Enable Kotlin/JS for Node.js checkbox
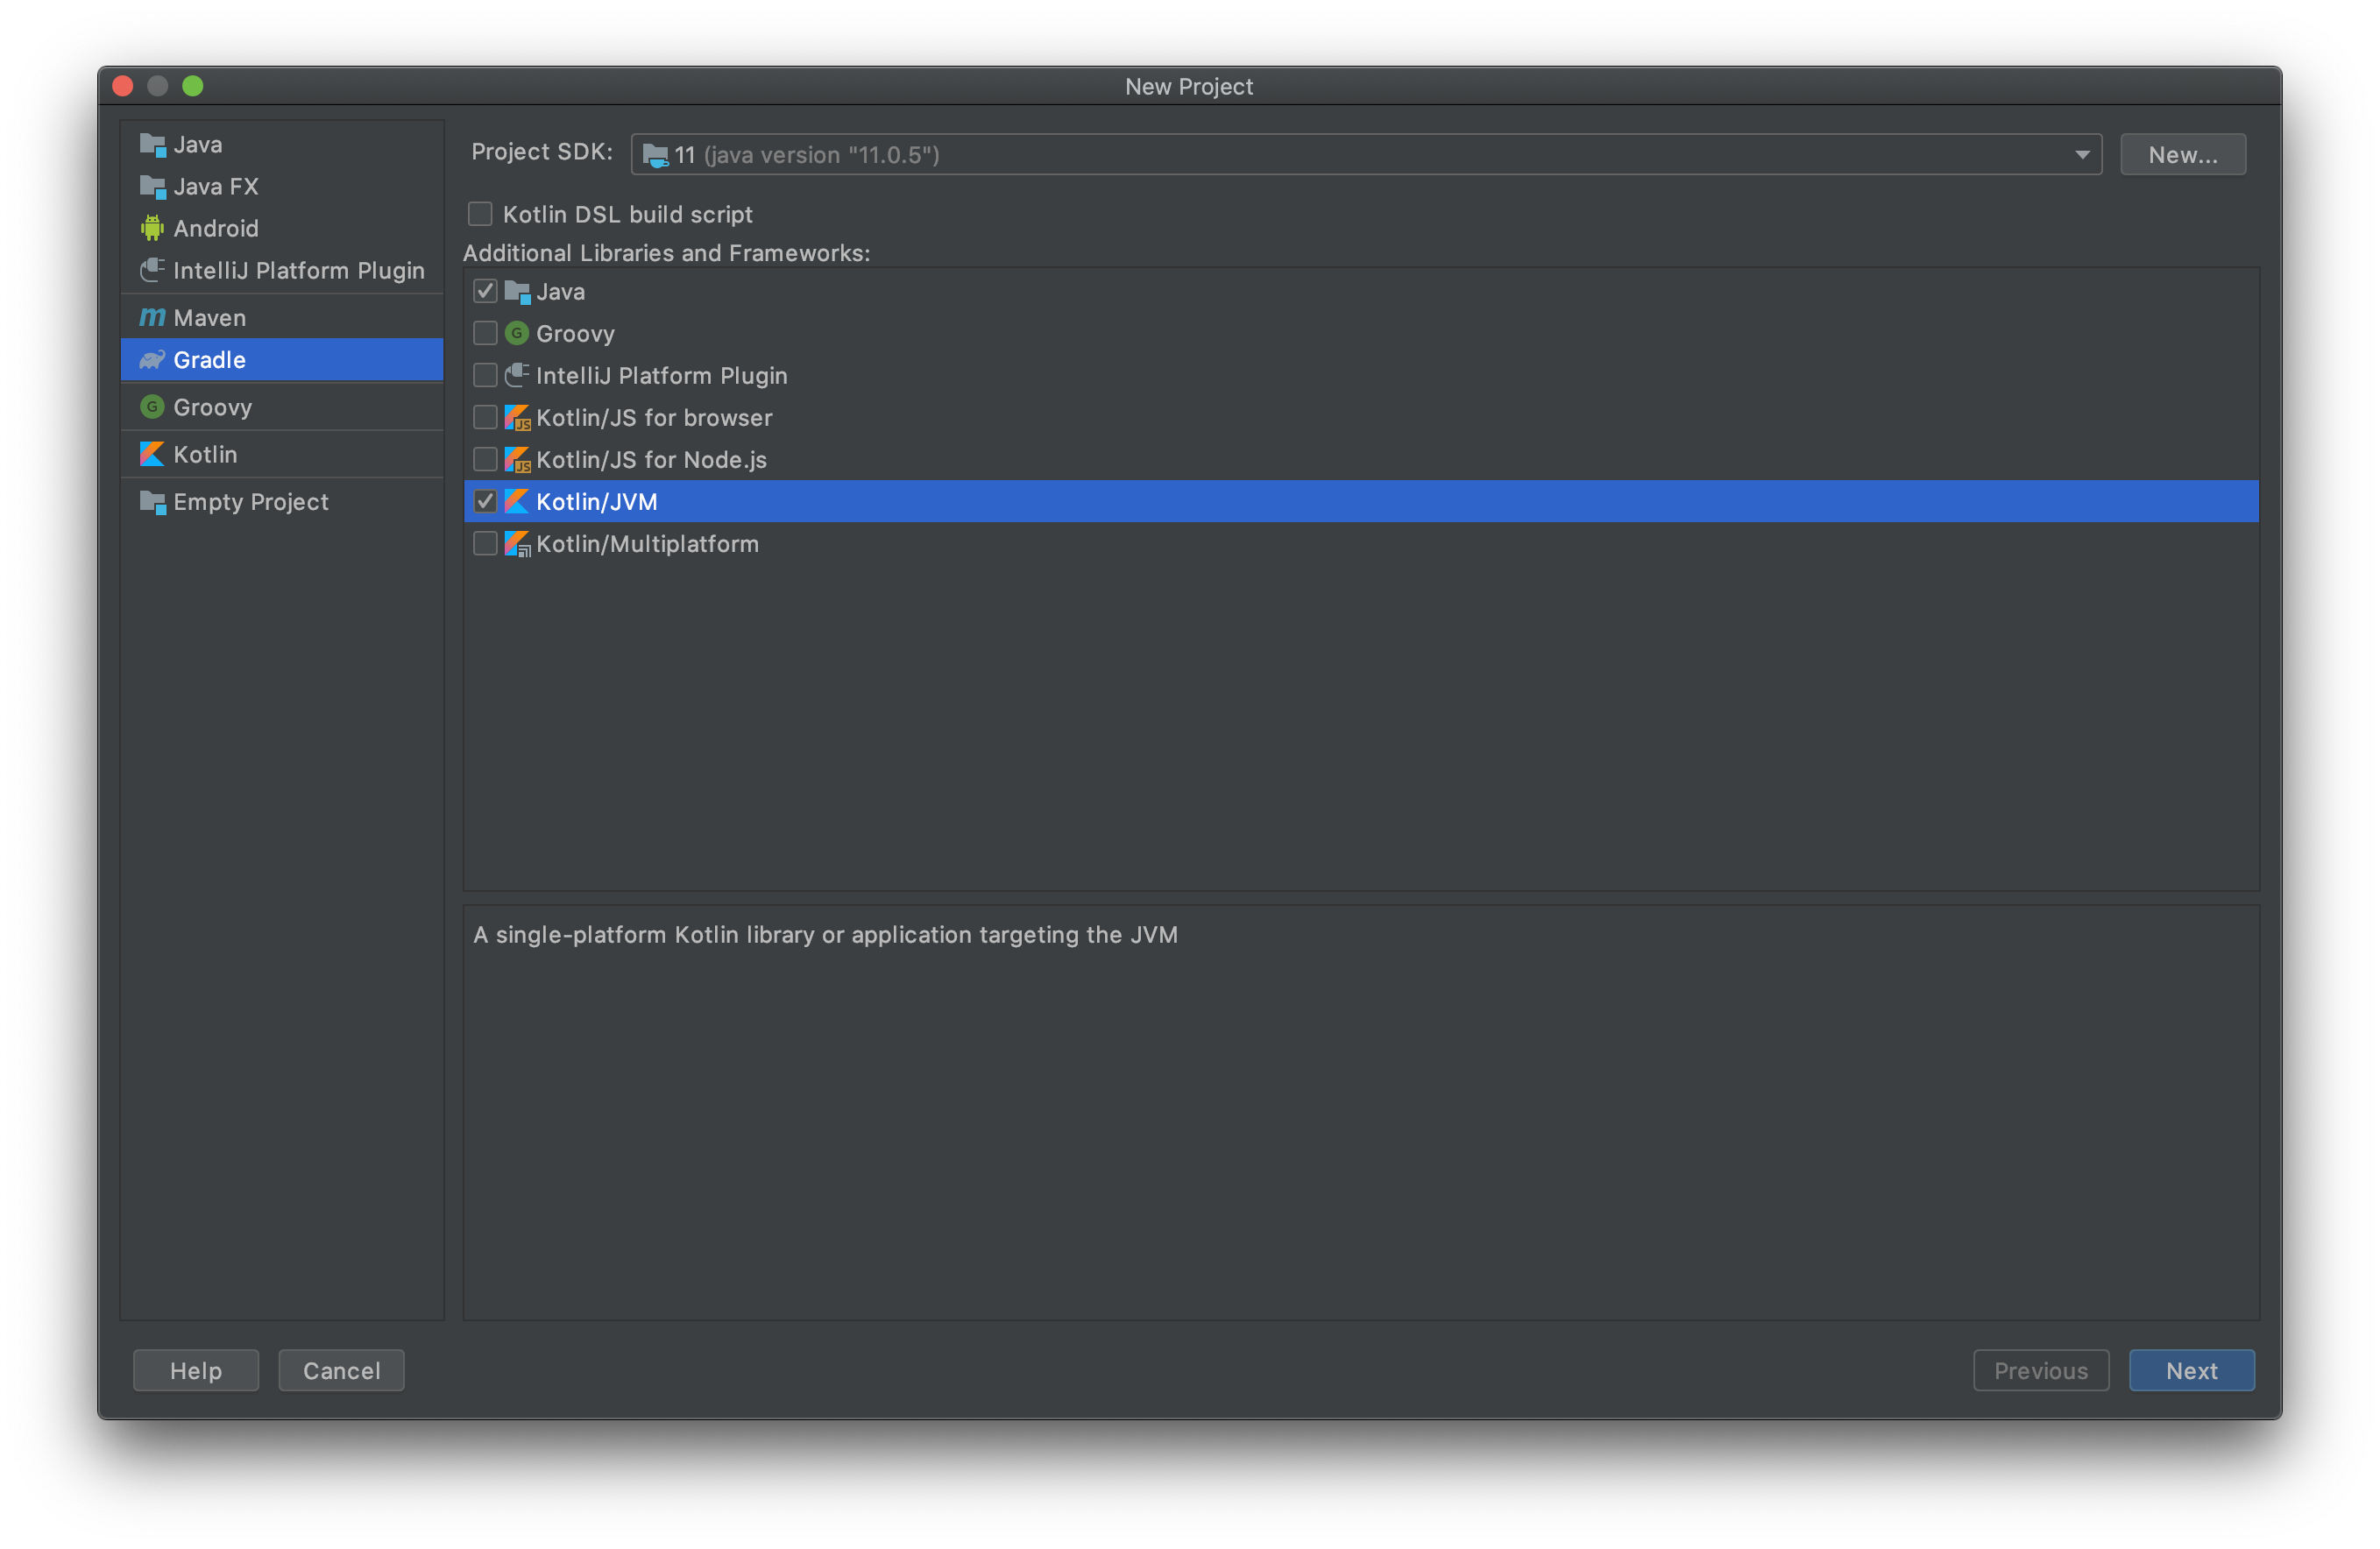Screen dimensions: 2380x1549 click(x=485, y=460)
